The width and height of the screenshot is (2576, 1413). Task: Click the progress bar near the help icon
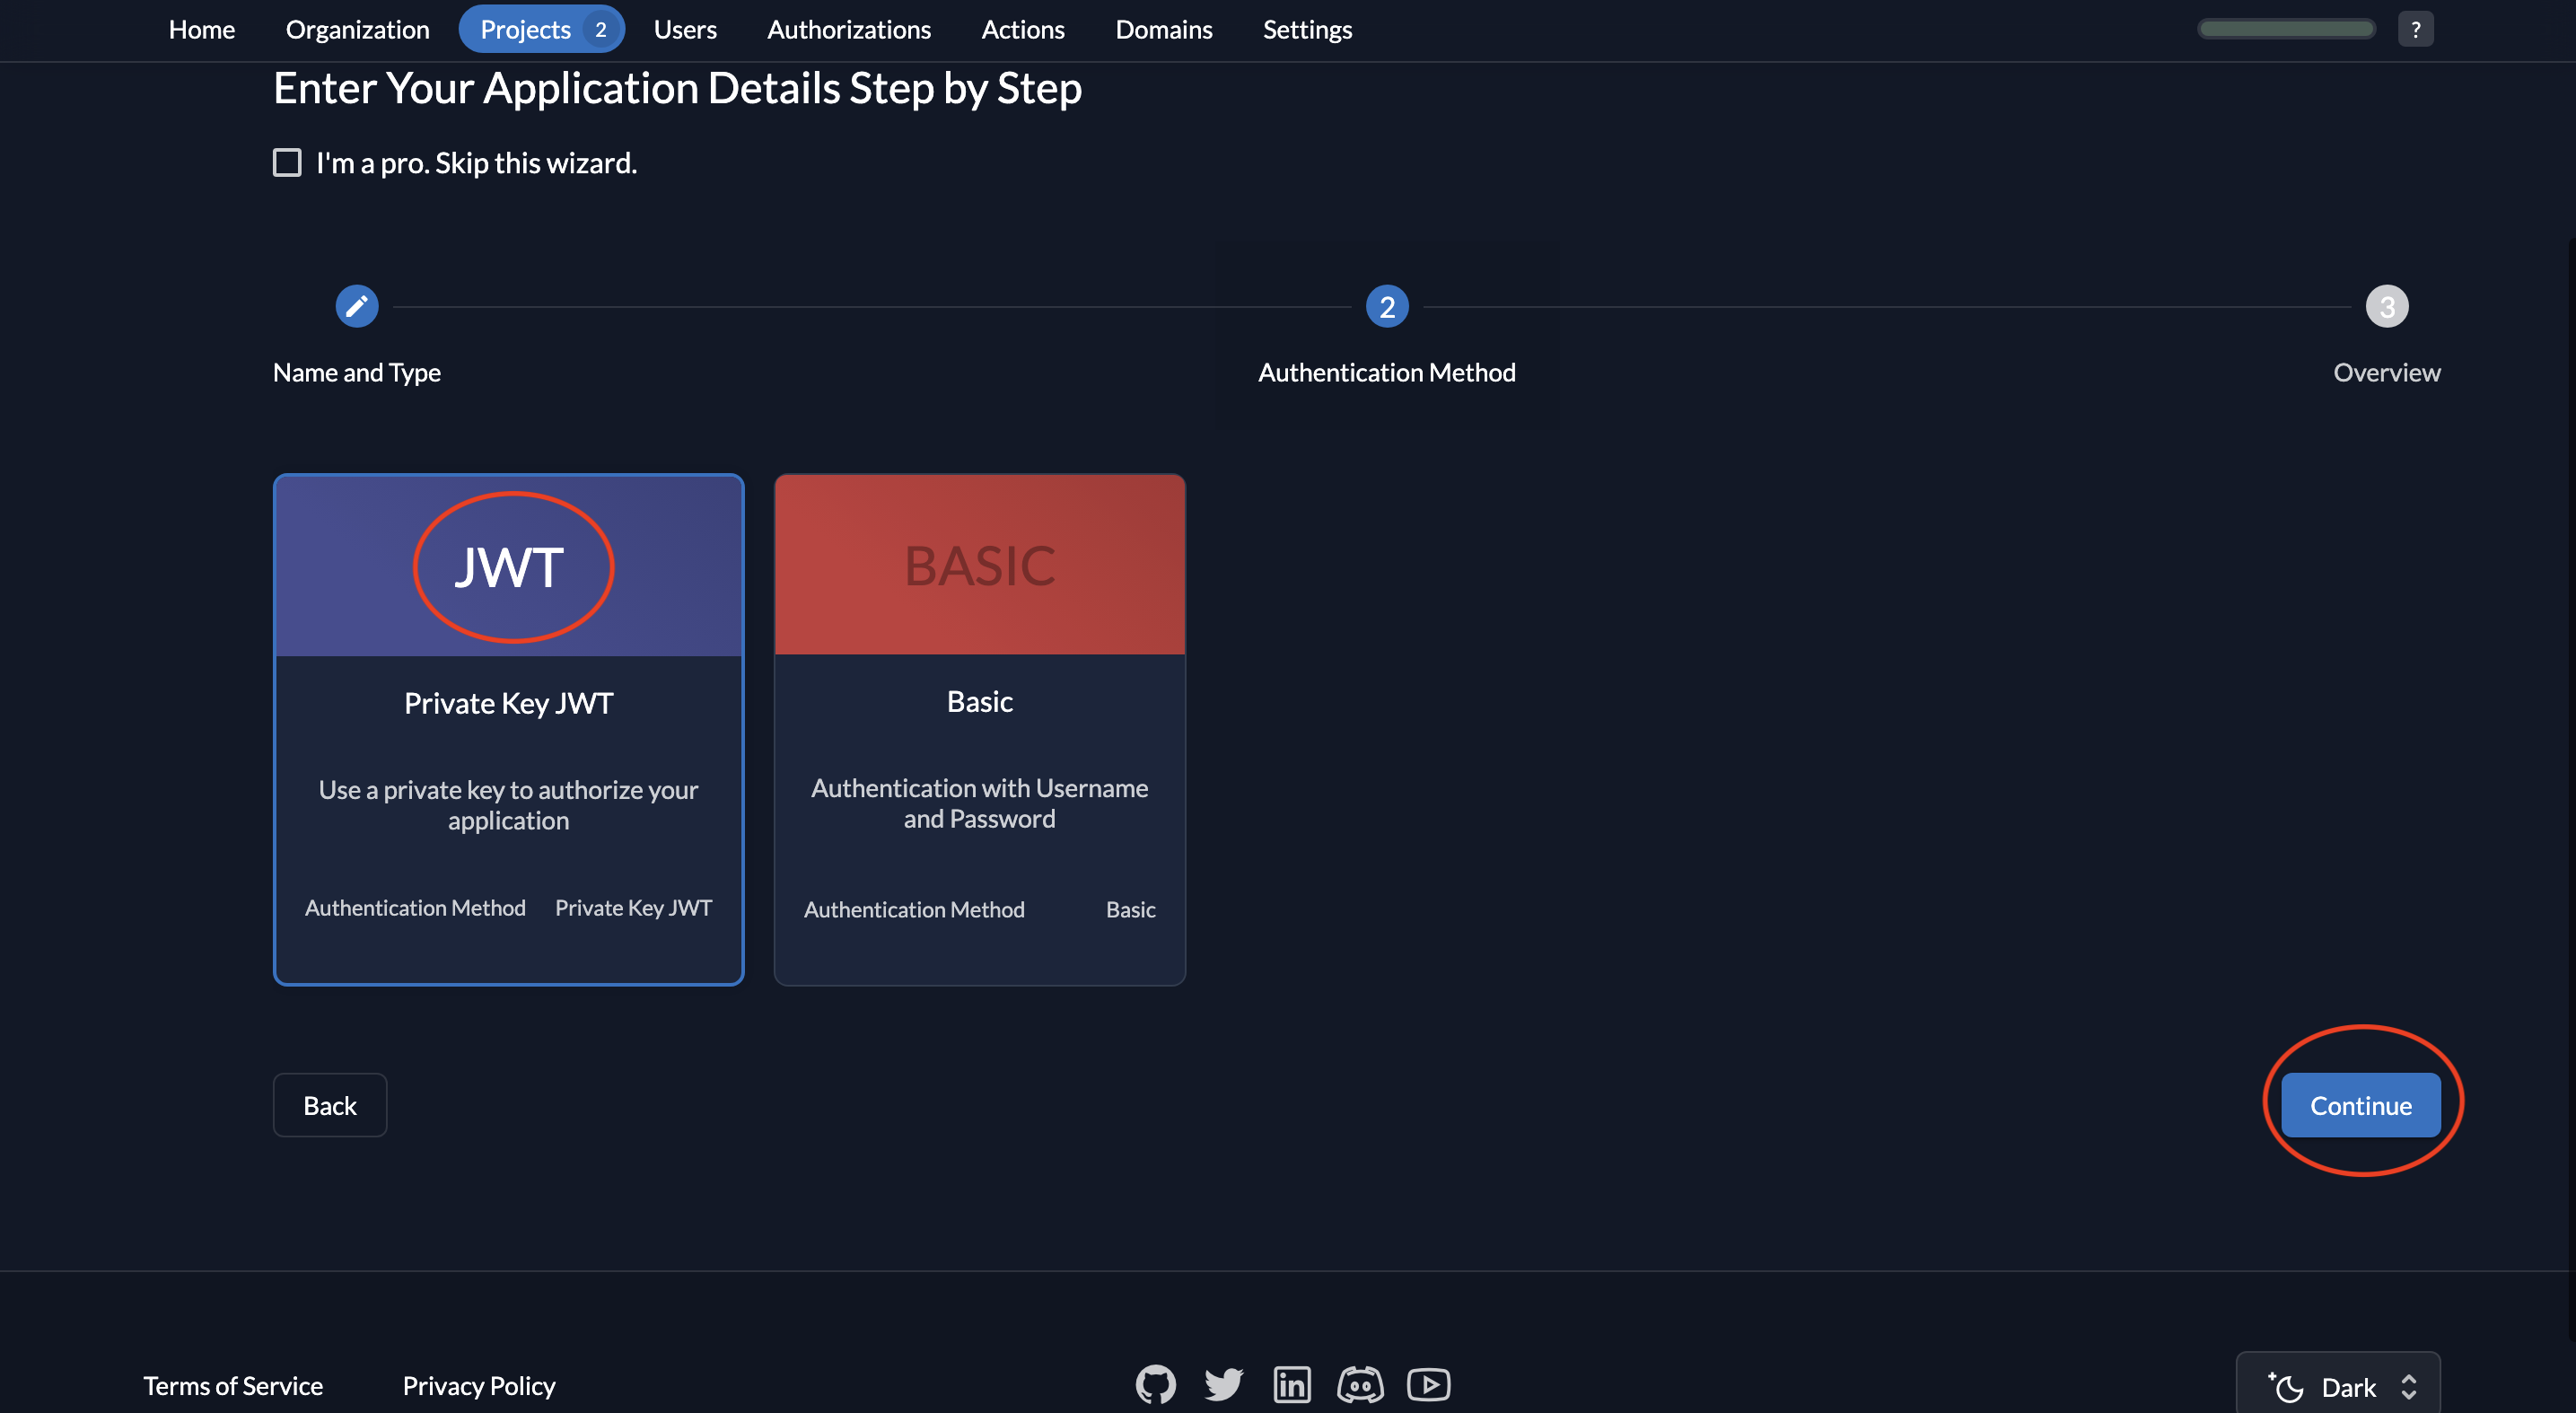click(x=2286, y=28)
